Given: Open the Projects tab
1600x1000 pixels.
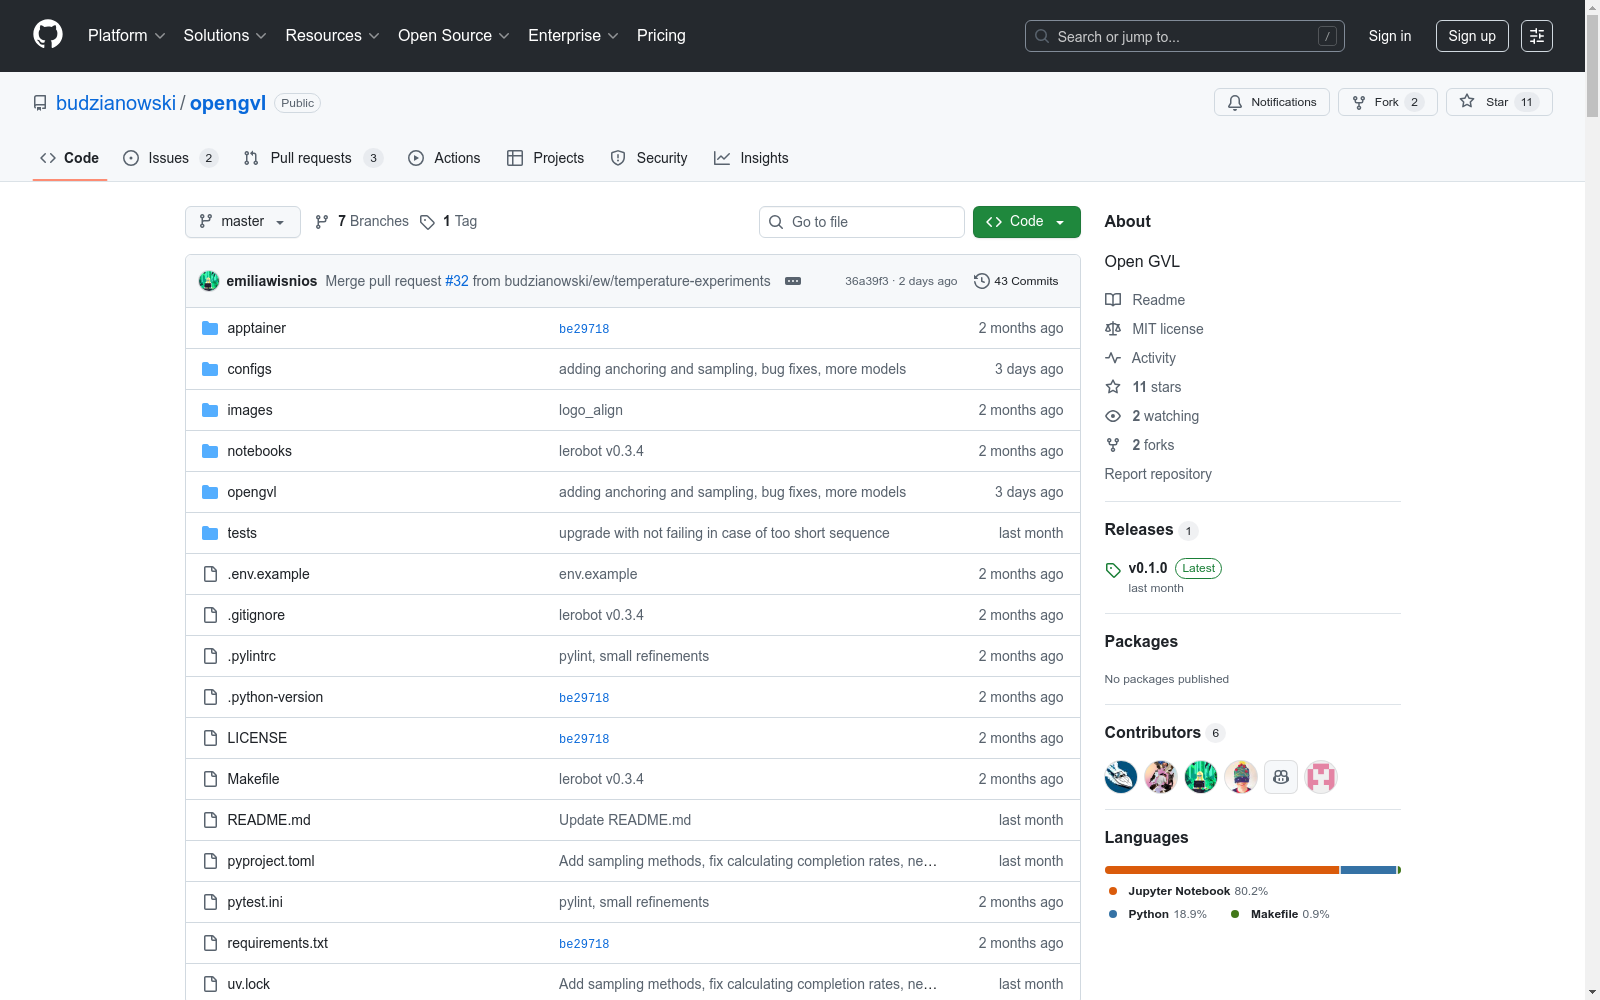Looking at the screenshot, I should [545, 158].
